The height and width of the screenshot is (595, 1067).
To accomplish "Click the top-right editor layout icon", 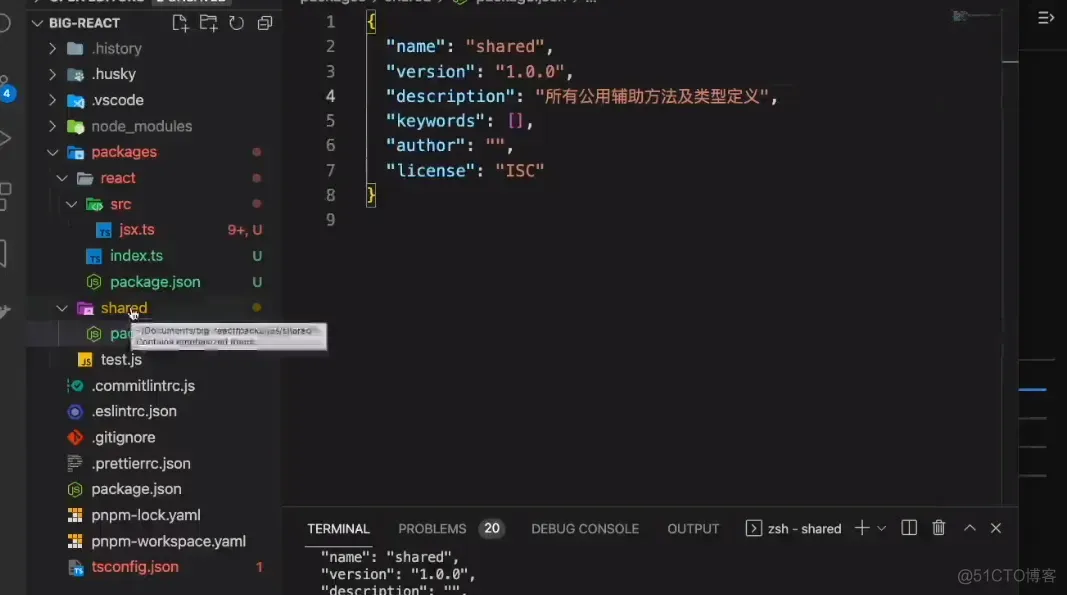I will point(1045,18).
